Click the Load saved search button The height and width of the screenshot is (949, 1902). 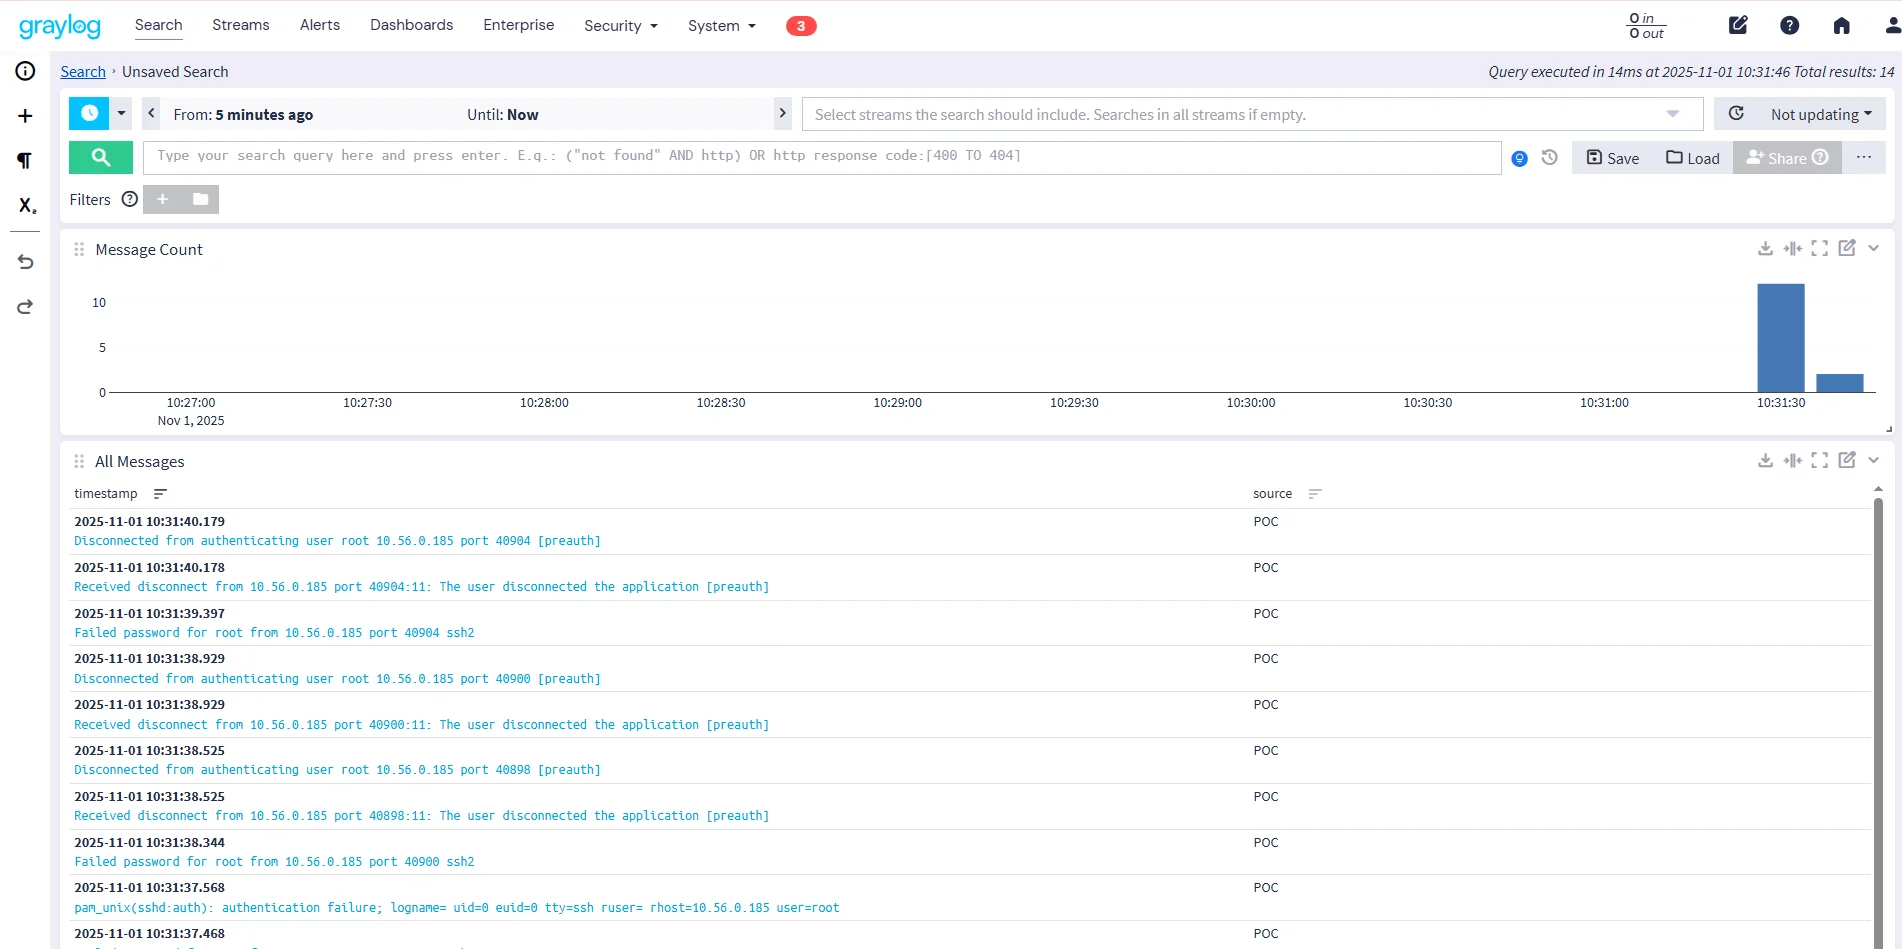tap(1693, 158)
